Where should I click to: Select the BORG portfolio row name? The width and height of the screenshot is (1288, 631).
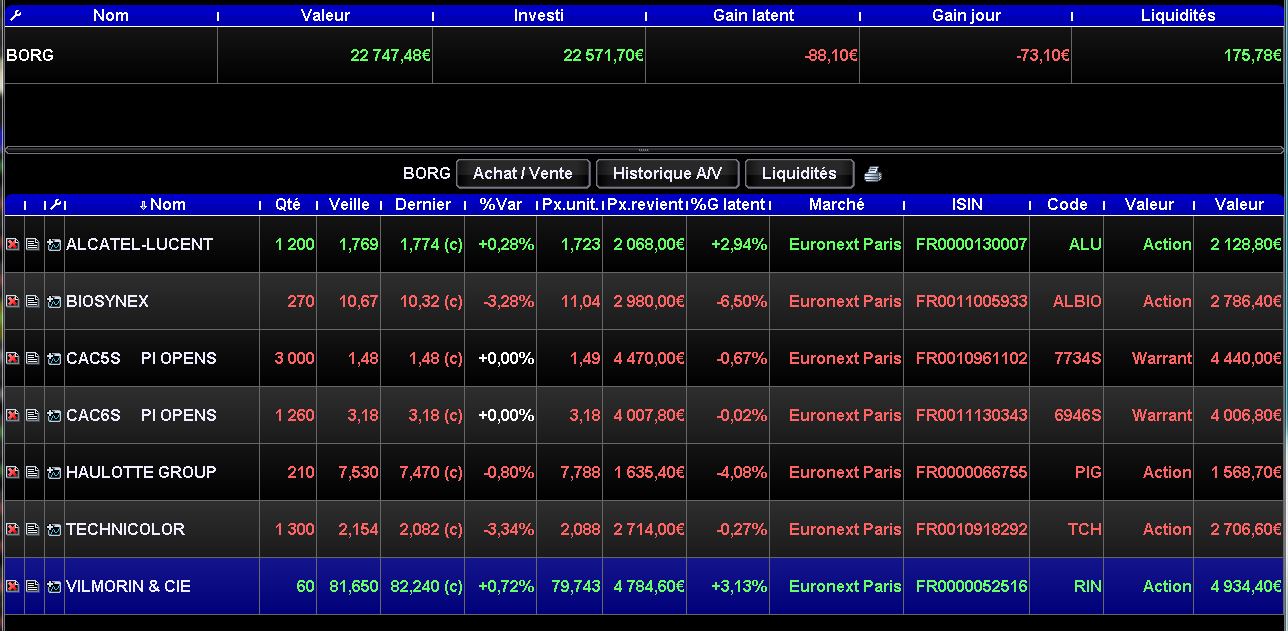(30, 55)
